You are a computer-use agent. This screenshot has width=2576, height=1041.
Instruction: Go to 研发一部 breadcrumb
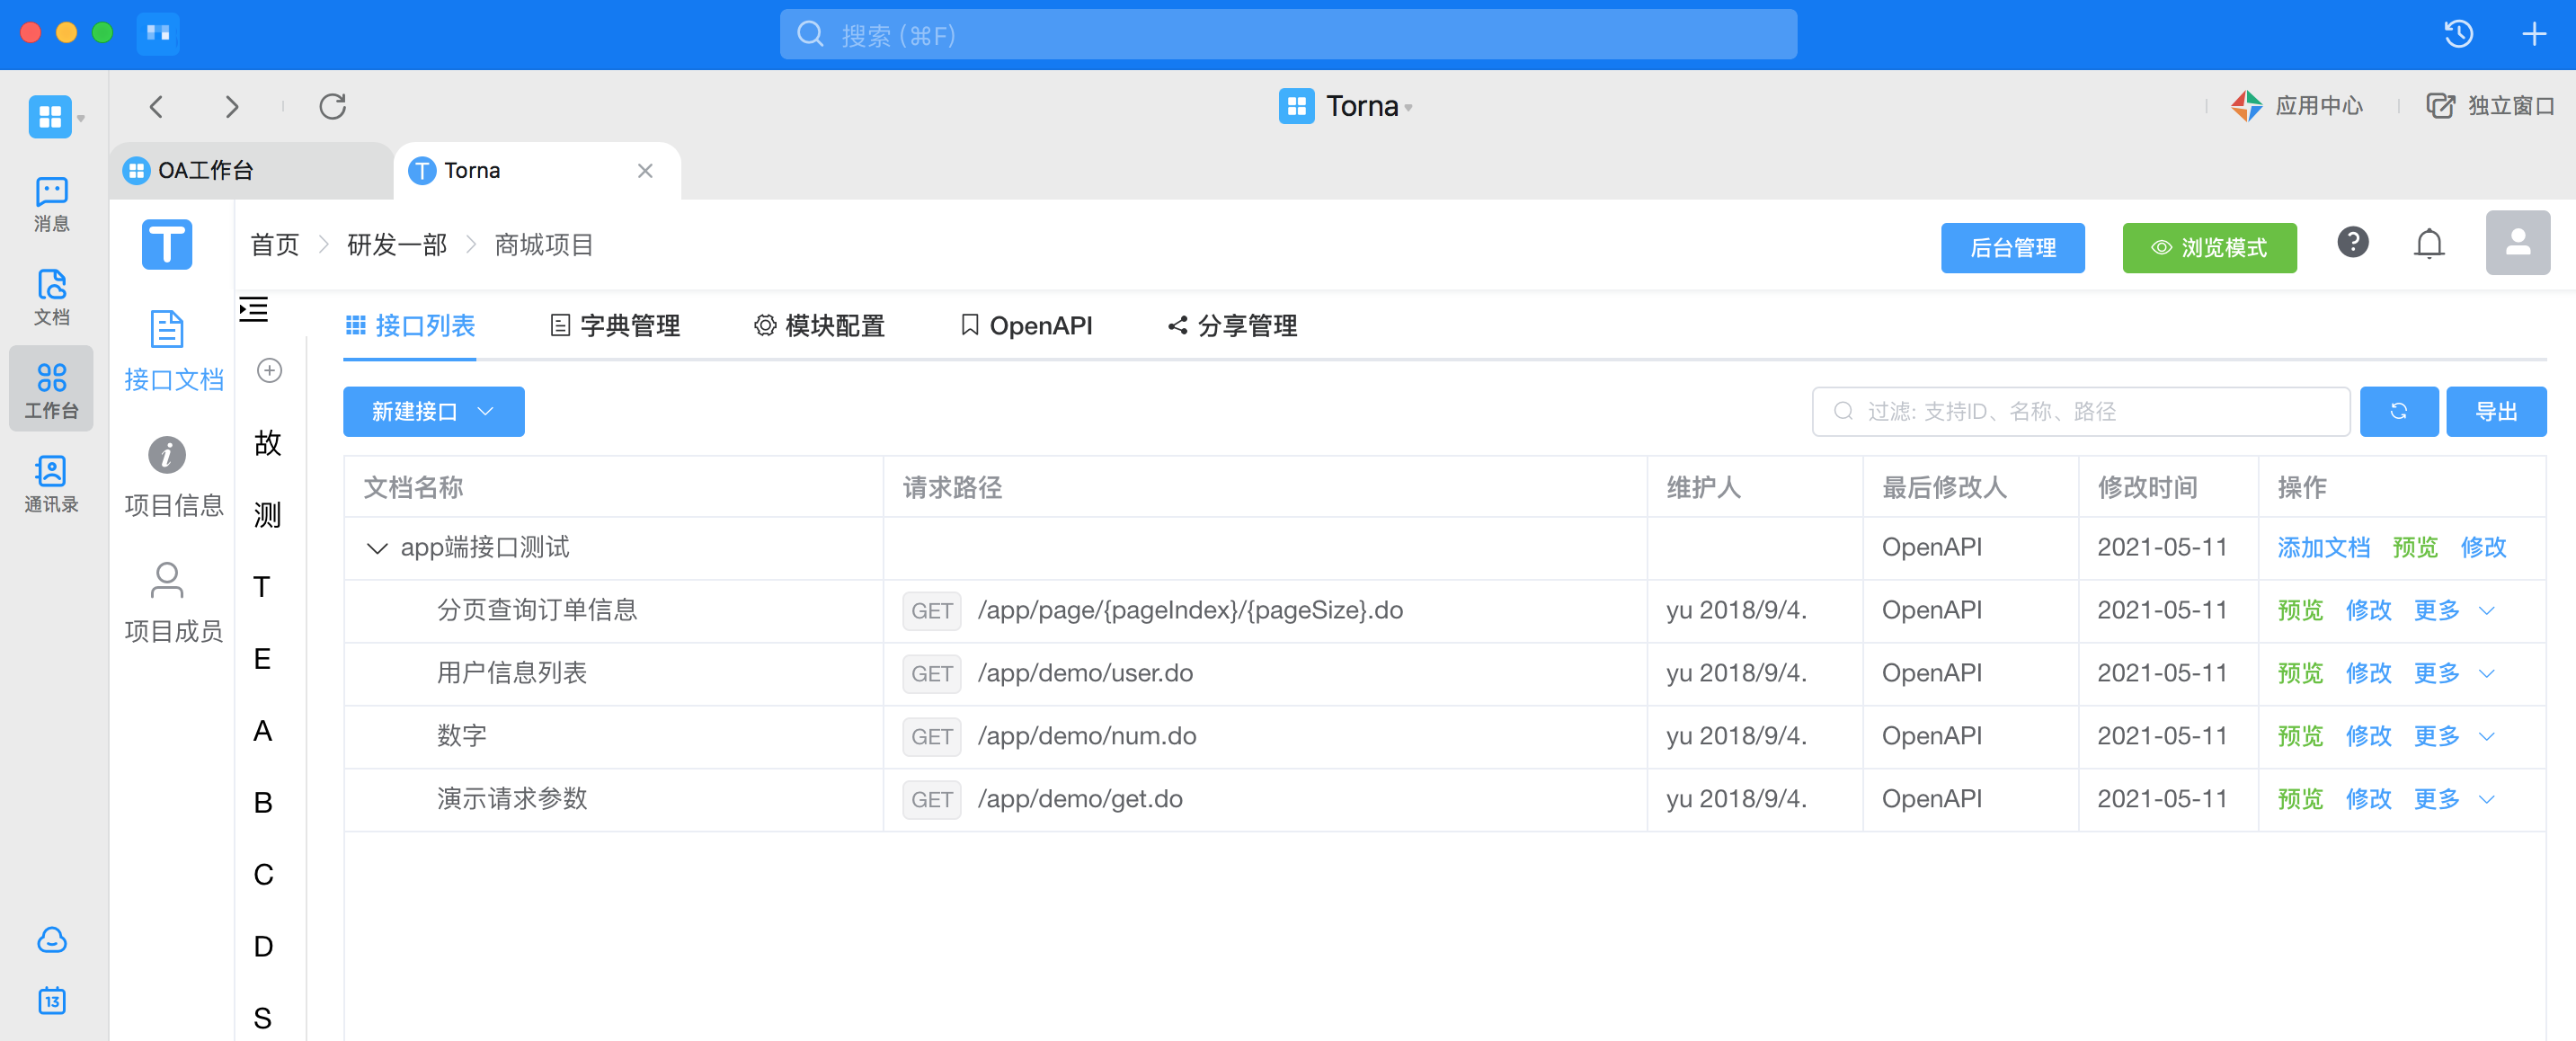[397, 245]
